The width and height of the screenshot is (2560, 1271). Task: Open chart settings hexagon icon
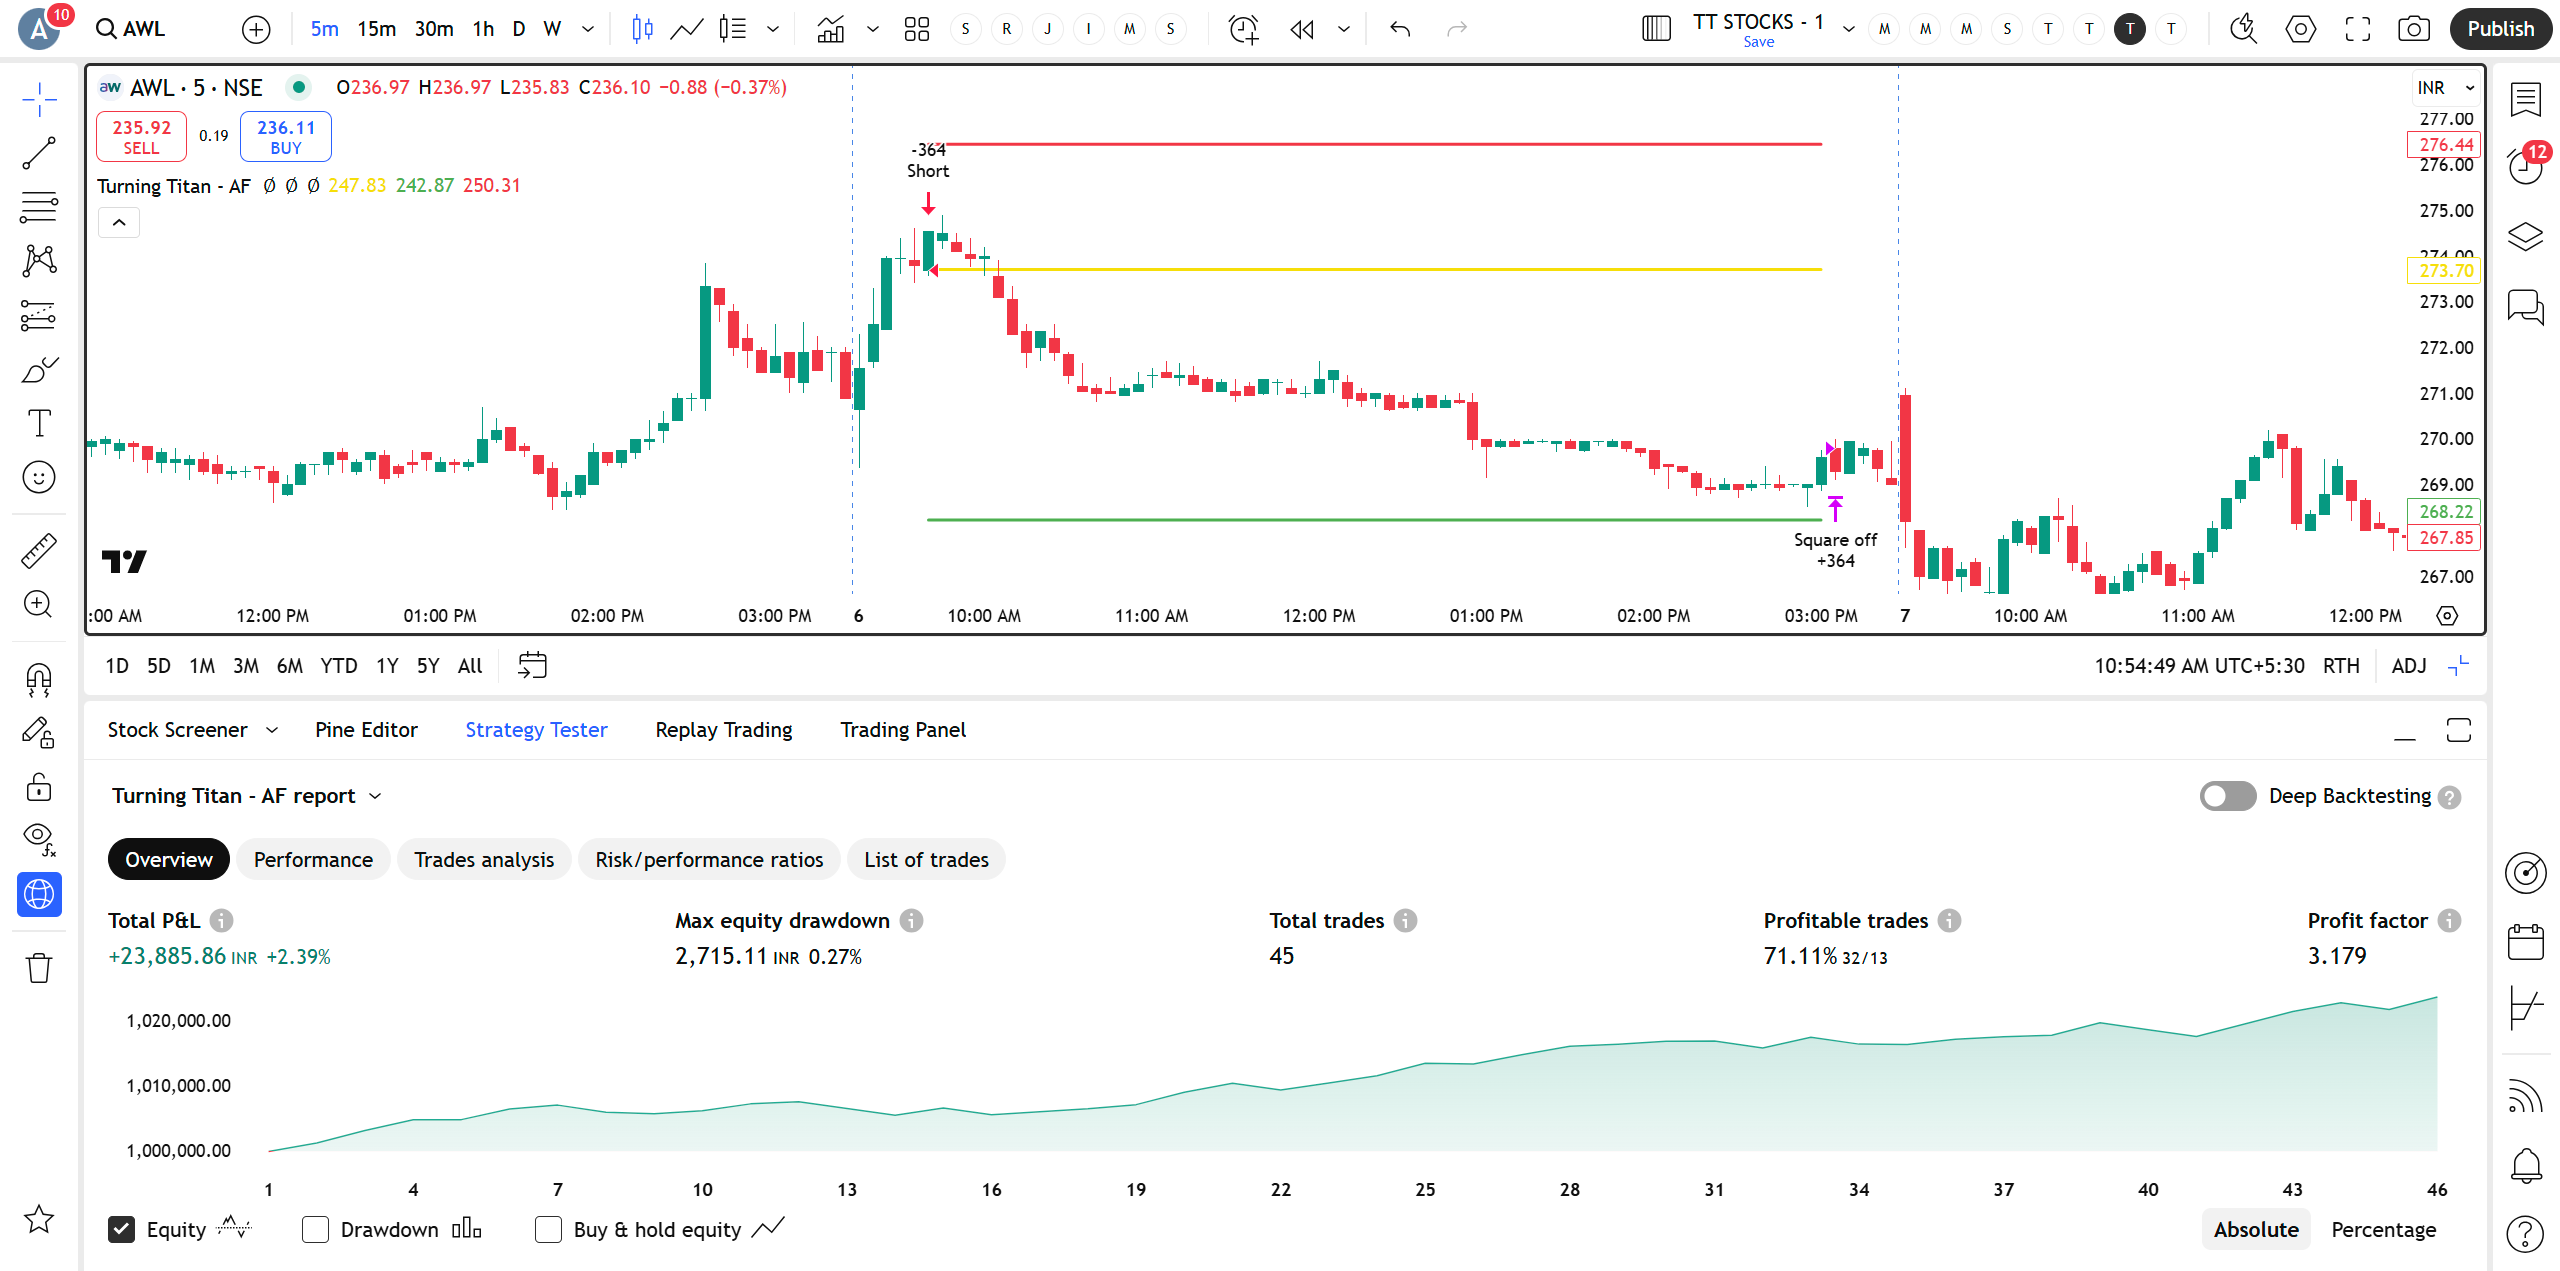coord(2300,29)
